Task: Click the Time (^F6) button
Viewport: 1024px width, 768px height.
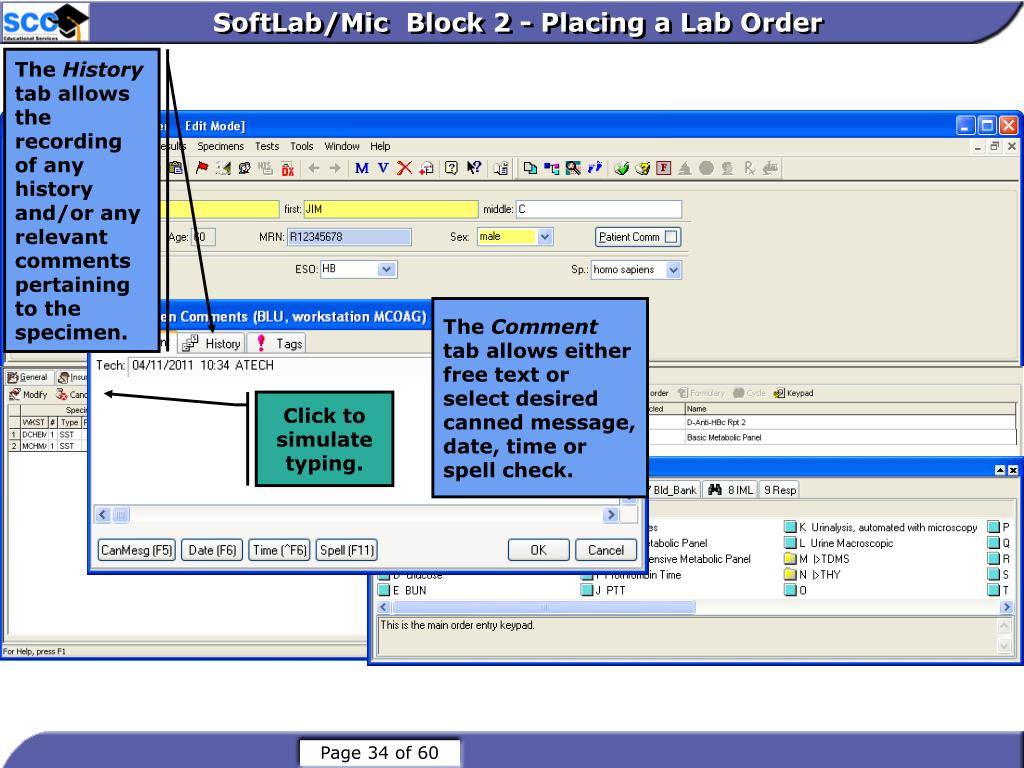Action: 279,551
